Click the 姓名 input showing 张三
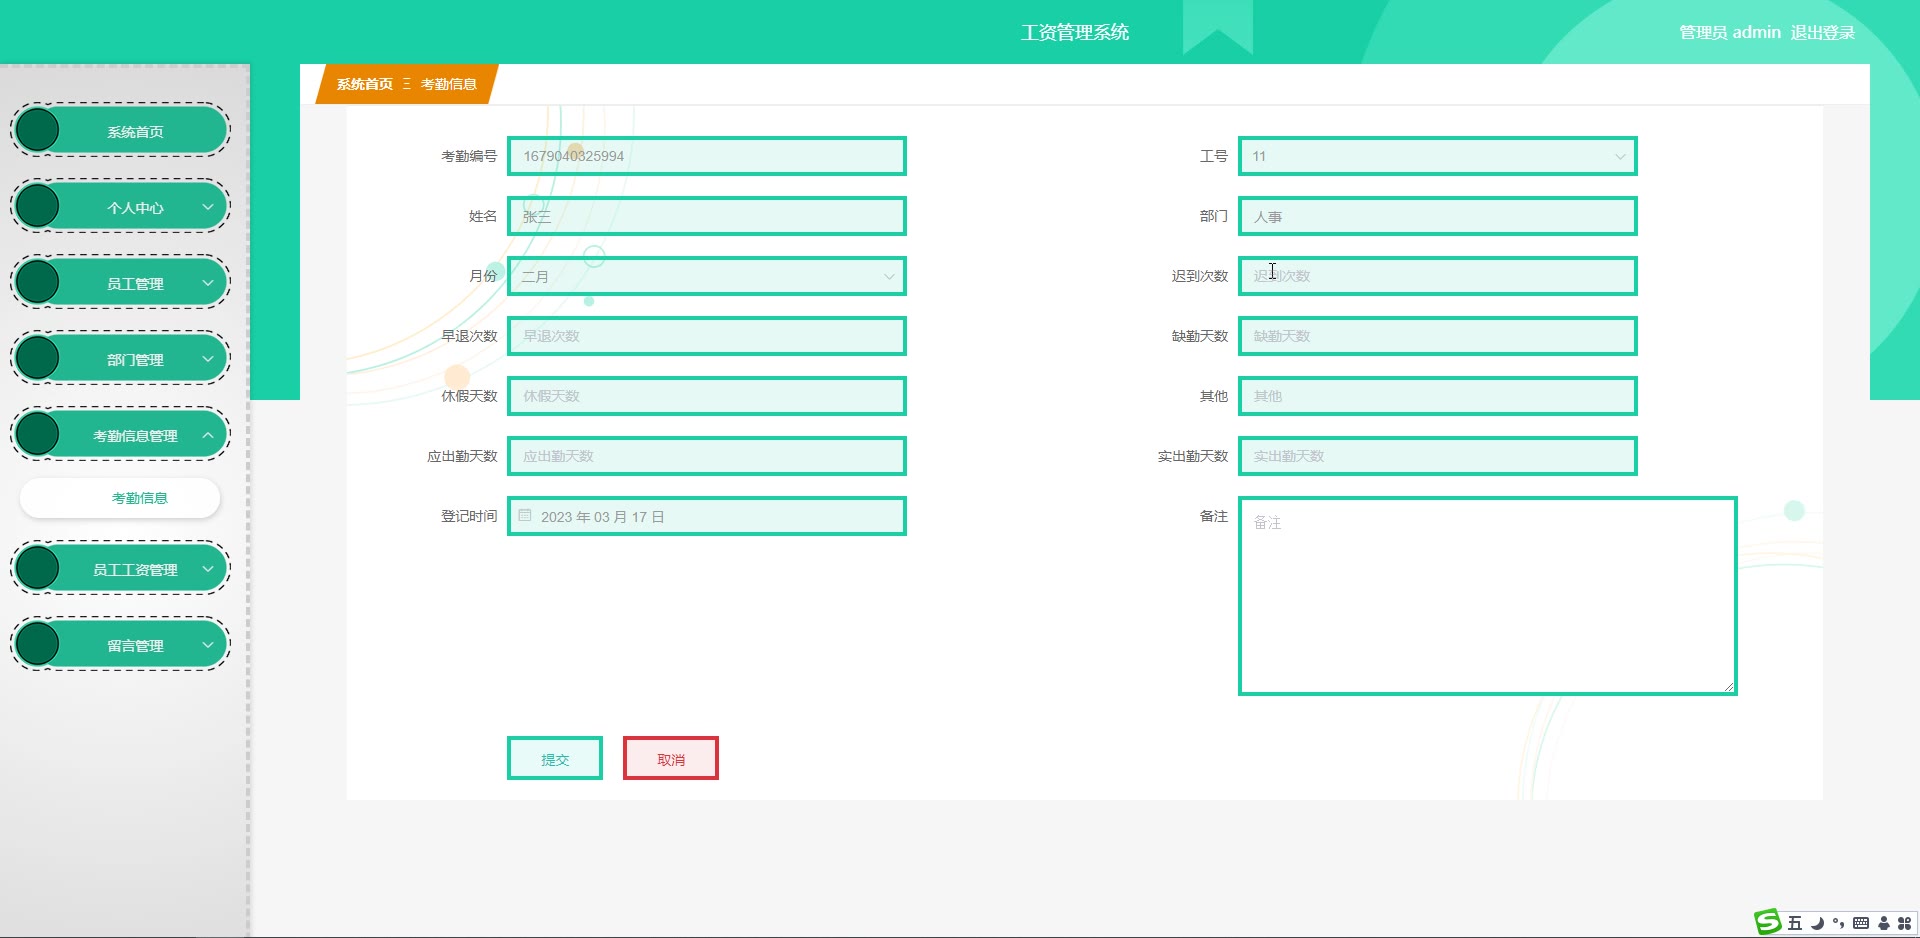Image resolution: width=1920 pixels, height=938 pixels. pos(706,216)
